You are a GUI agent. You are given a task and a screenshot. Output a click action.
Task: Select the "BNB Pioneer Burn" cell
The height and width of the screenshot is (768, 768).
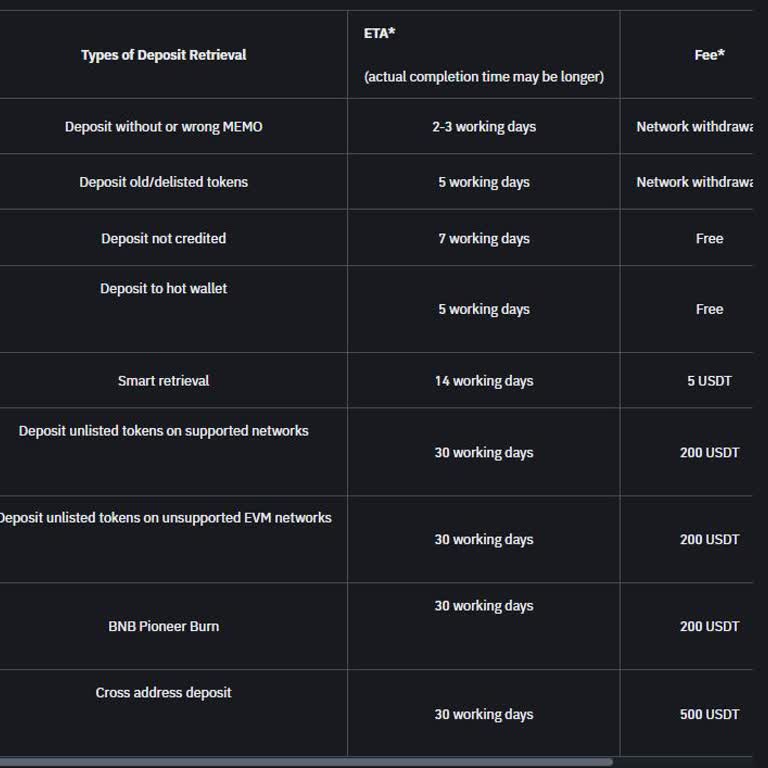point(163,627)
